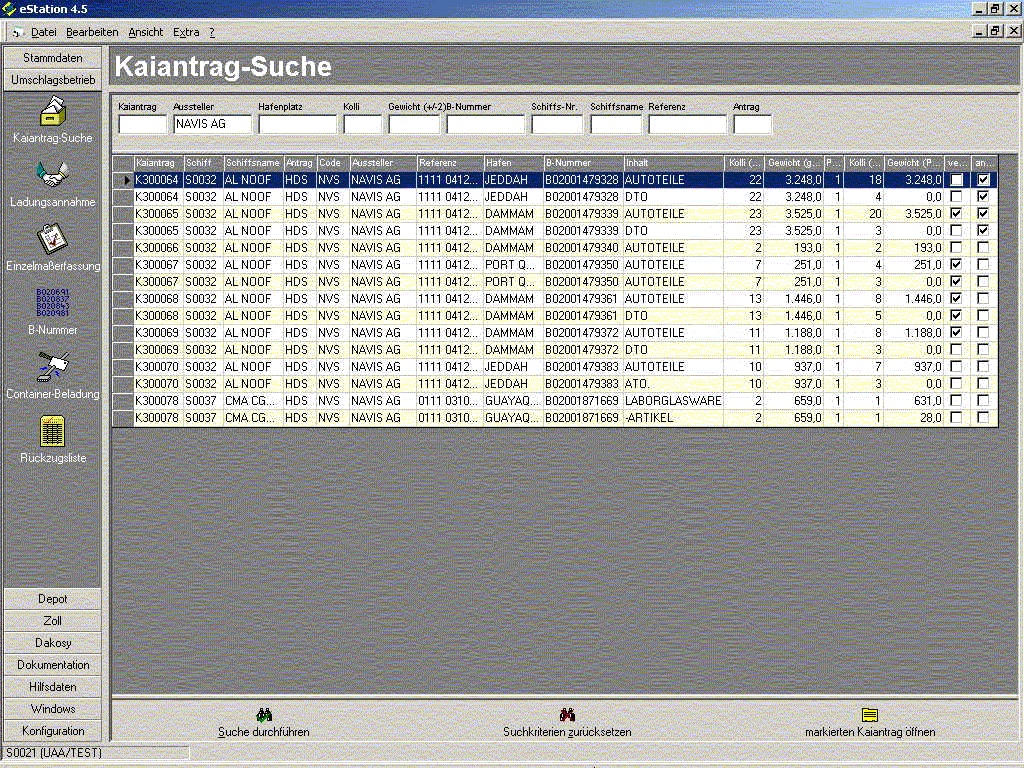
Task: Uncheck the 've...' checkbox in first K300065 row
Action: (x=957, y=214)
